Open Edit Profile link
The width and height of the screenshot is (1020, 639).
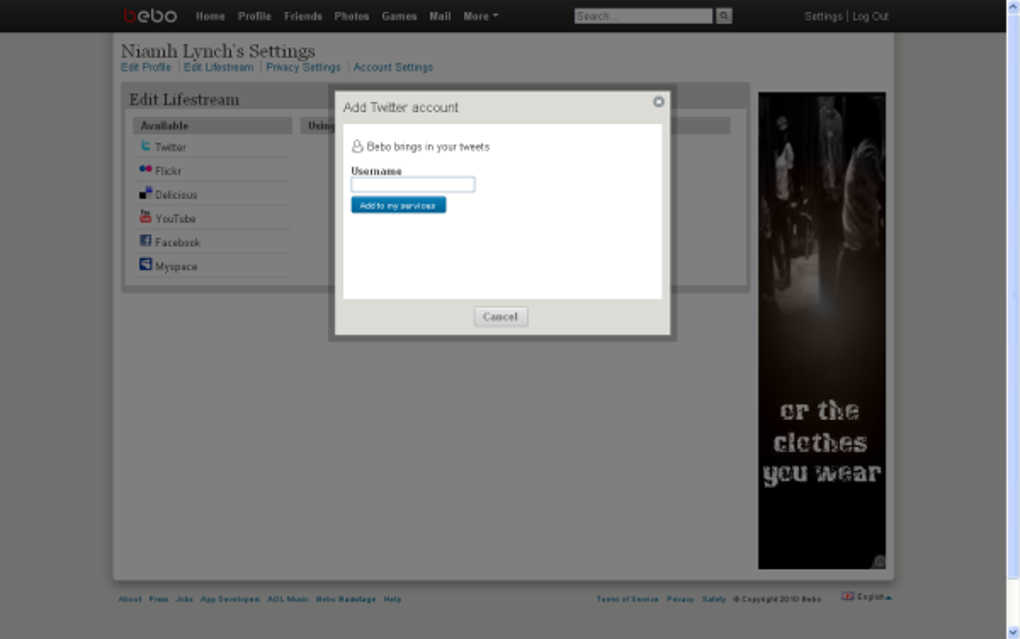(x=146, y=67)
